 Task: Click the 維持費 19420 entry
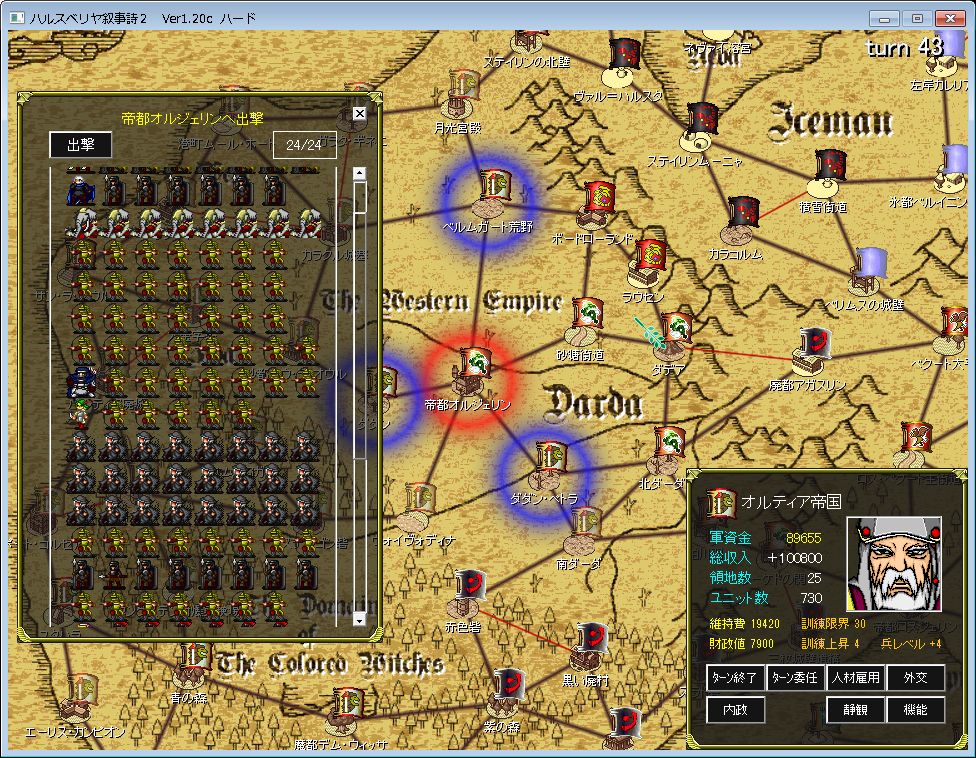click(x=744, y=624)
